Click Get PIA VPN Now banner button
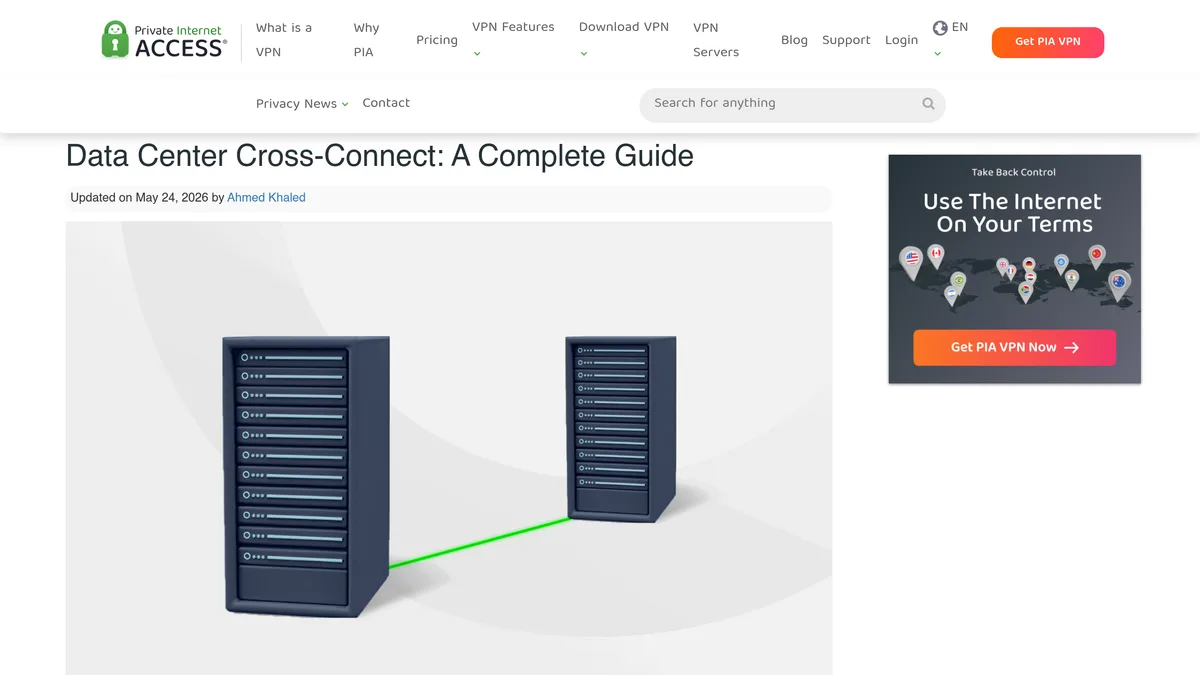1200x675 pixels. (1014, 347)
